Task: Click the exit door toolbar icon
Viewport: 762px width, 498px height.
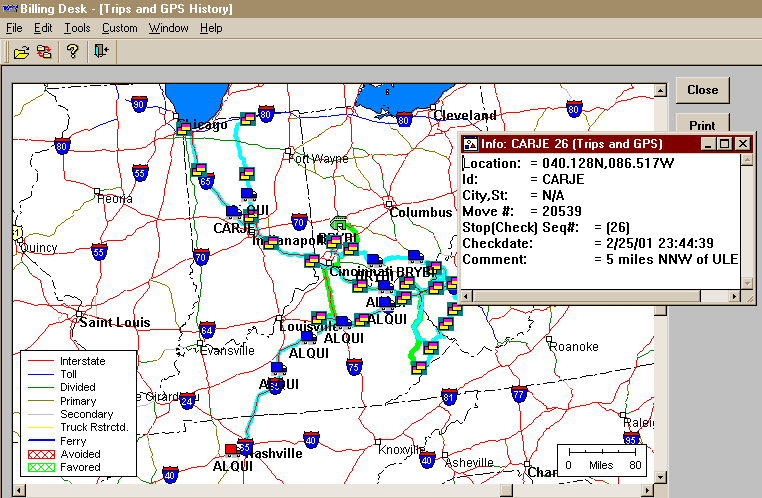Action: (101, 51)
